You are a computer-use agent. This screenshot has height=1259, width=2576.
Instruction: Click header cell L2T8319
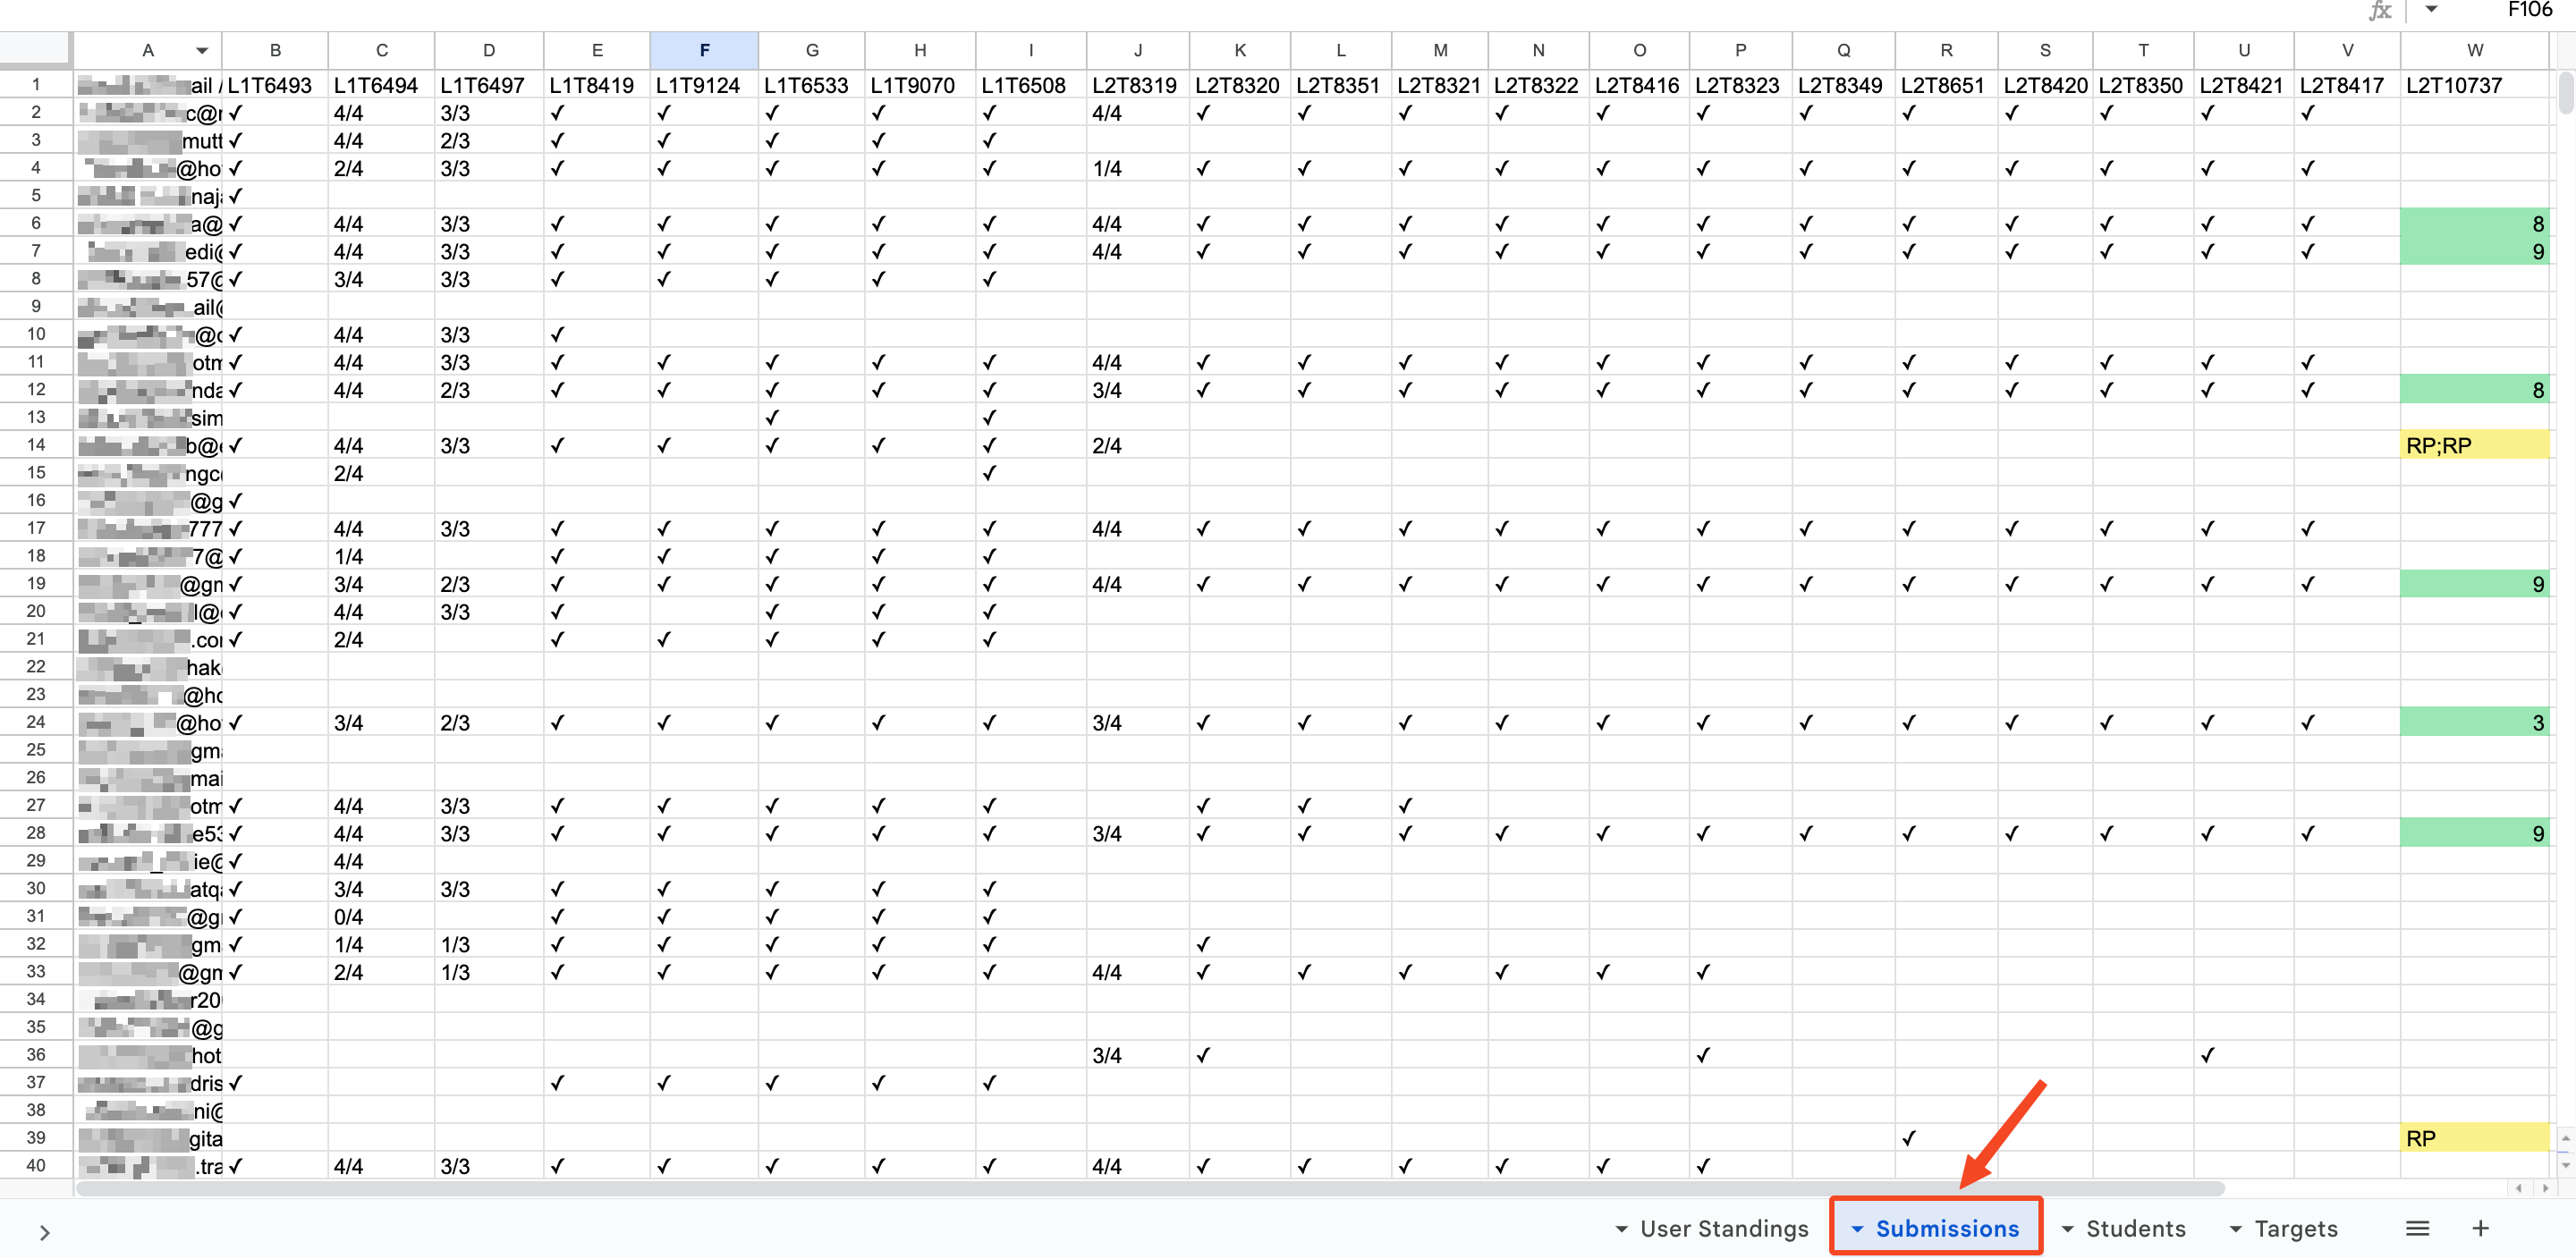point(1137,85)
